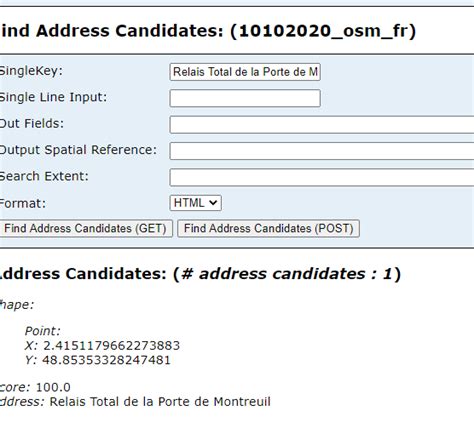Click the Address Candidates results heading

click(199, 274)
